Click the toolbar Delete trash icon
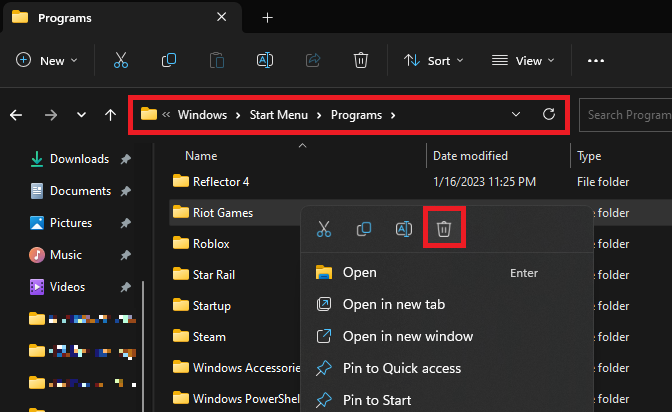Screen dimensions: 672x412 (x=361, y=60)
